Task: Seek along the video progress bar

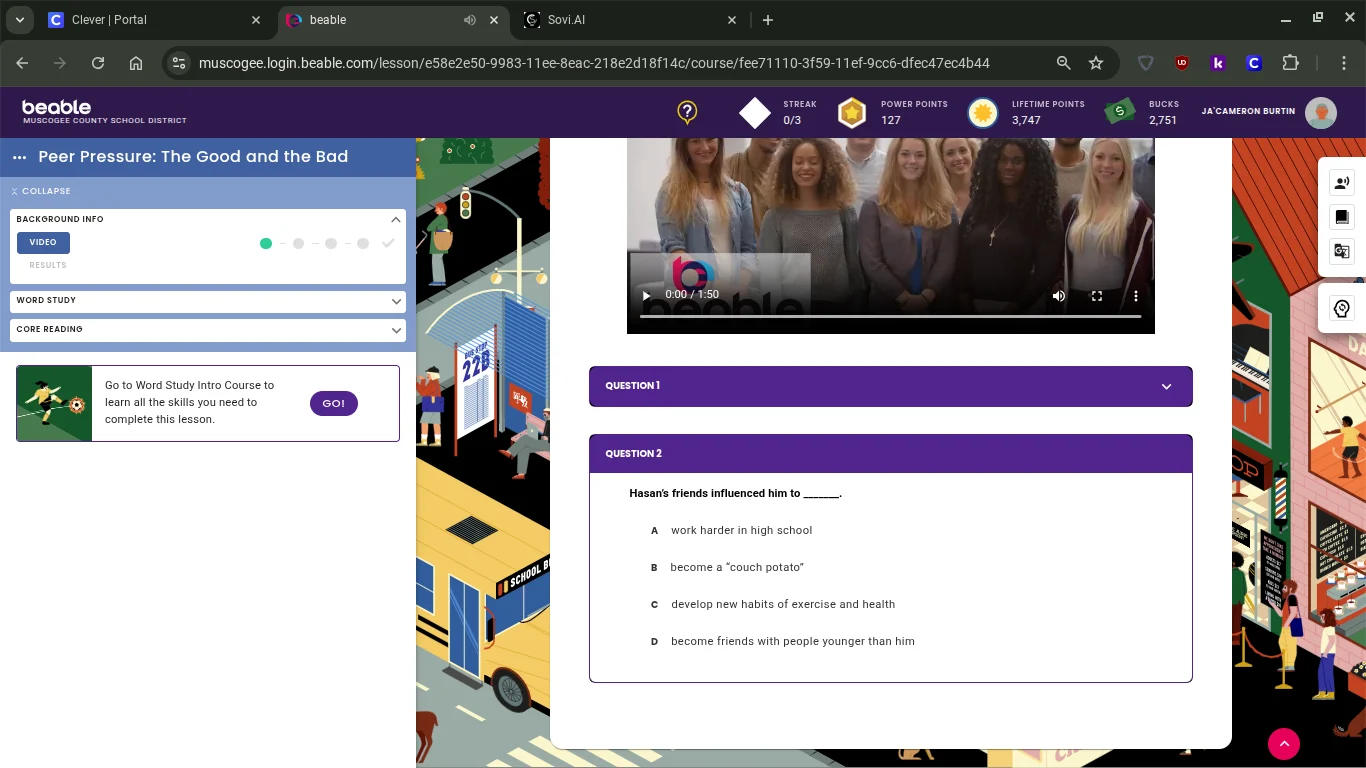Action: tap(890, 316)
